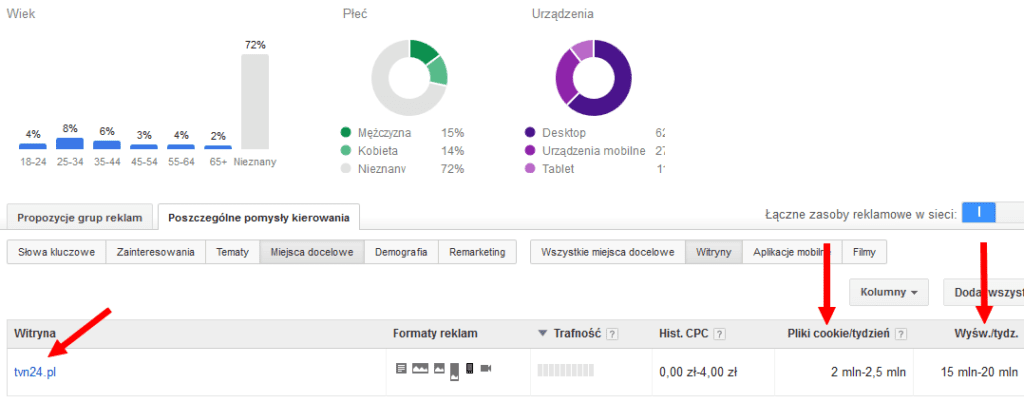
Task: Select the Demografia filter tab
Action: coord(402,252)
